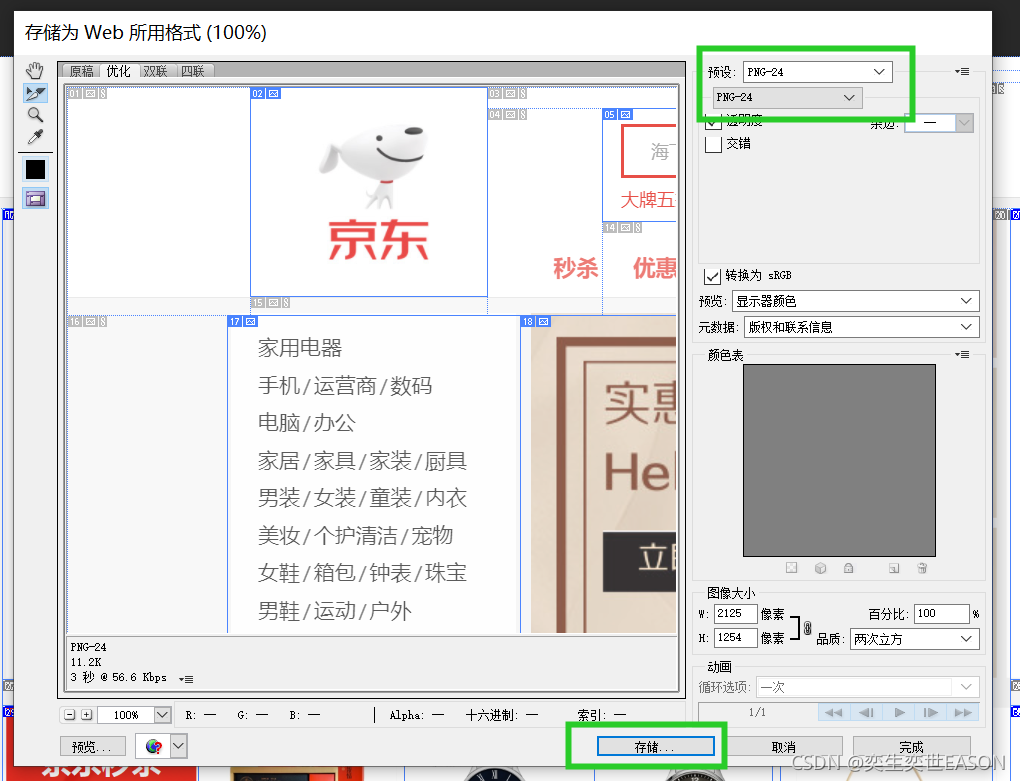Screen dimensions: 1020x781
Task: Click the lock color icon
Action: (x=848, y=568)
